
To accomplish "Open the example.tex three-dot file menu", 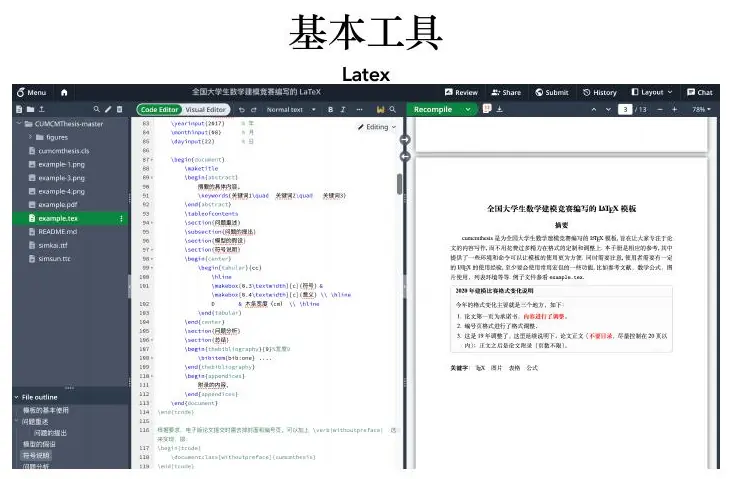I will [x=121, y=218].
